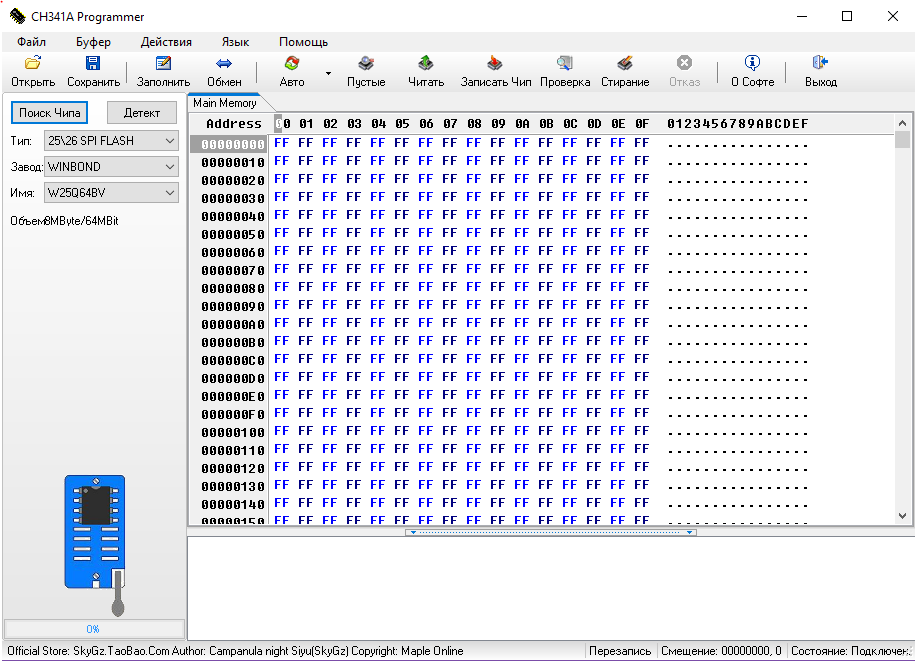Viewport: 915px width, 661px height.
Task: Click the Заполнить (Fill) toolbar icon
Action: coord(163,64)
